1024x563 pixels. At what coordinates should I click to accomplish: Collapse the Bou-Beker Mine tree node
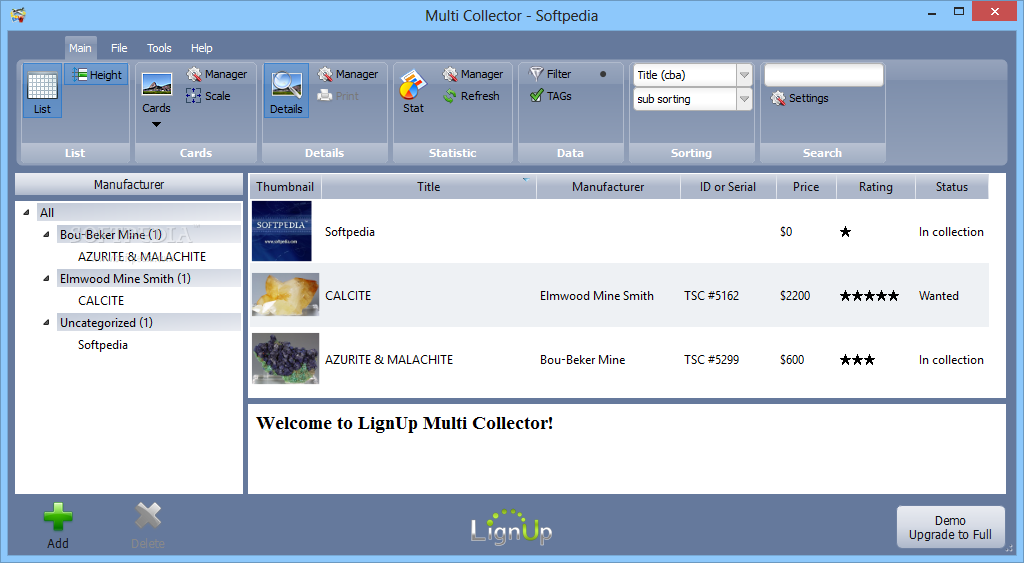pos(46,234)
